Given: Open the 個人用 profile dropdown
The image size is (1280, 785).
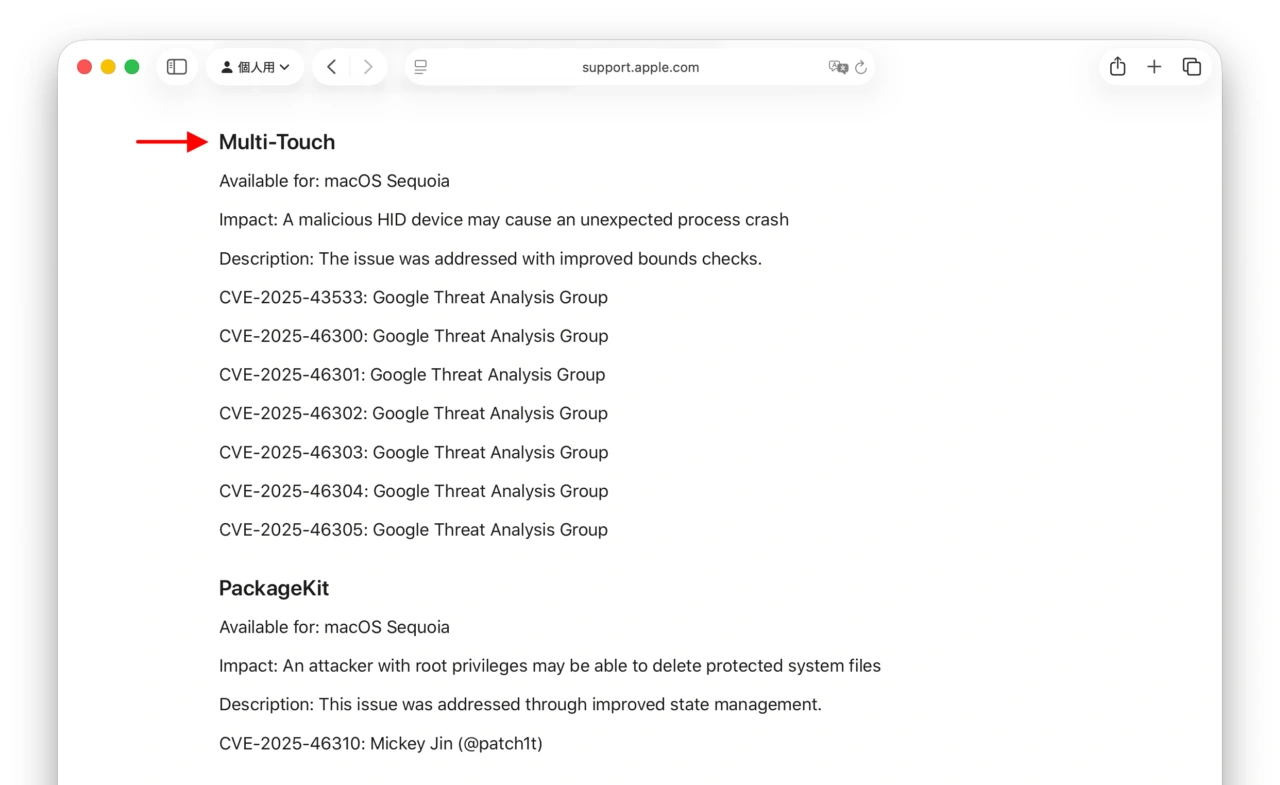Looking at the screenshot, I should coord(255,67).
